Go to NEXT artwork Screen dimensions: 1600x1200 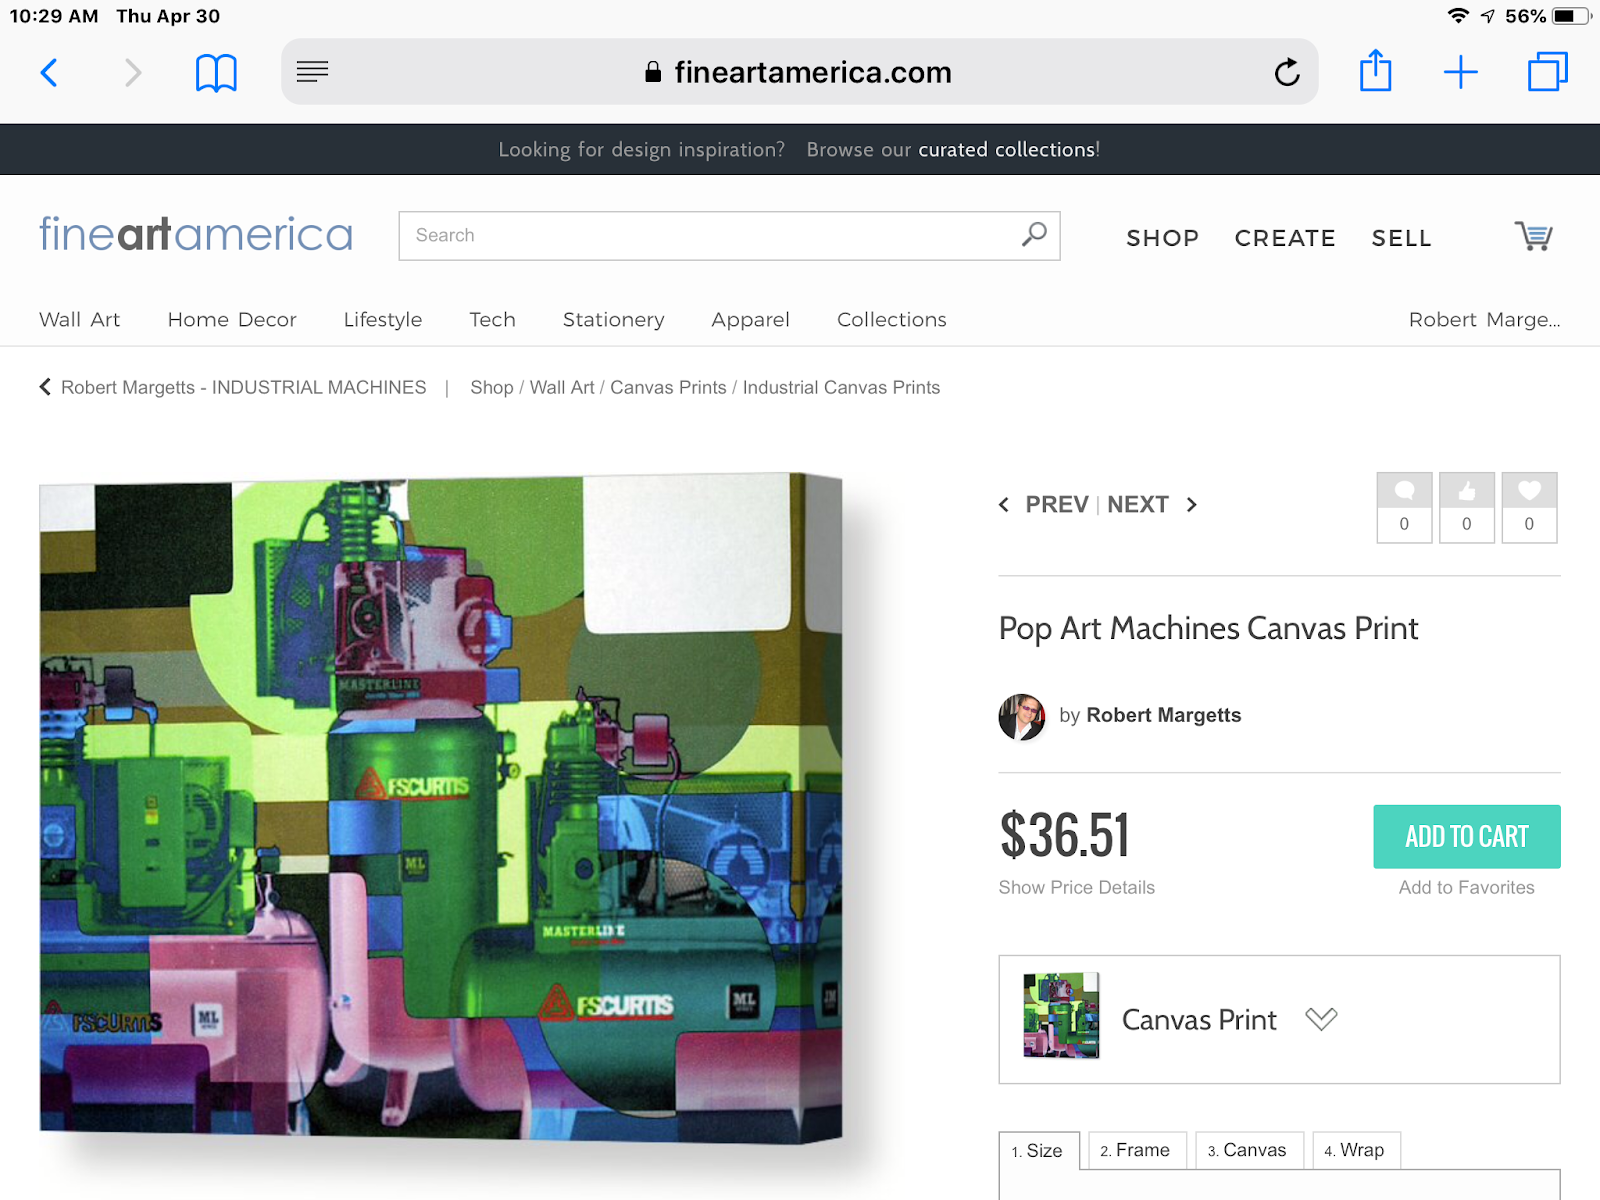(1152, 504)
